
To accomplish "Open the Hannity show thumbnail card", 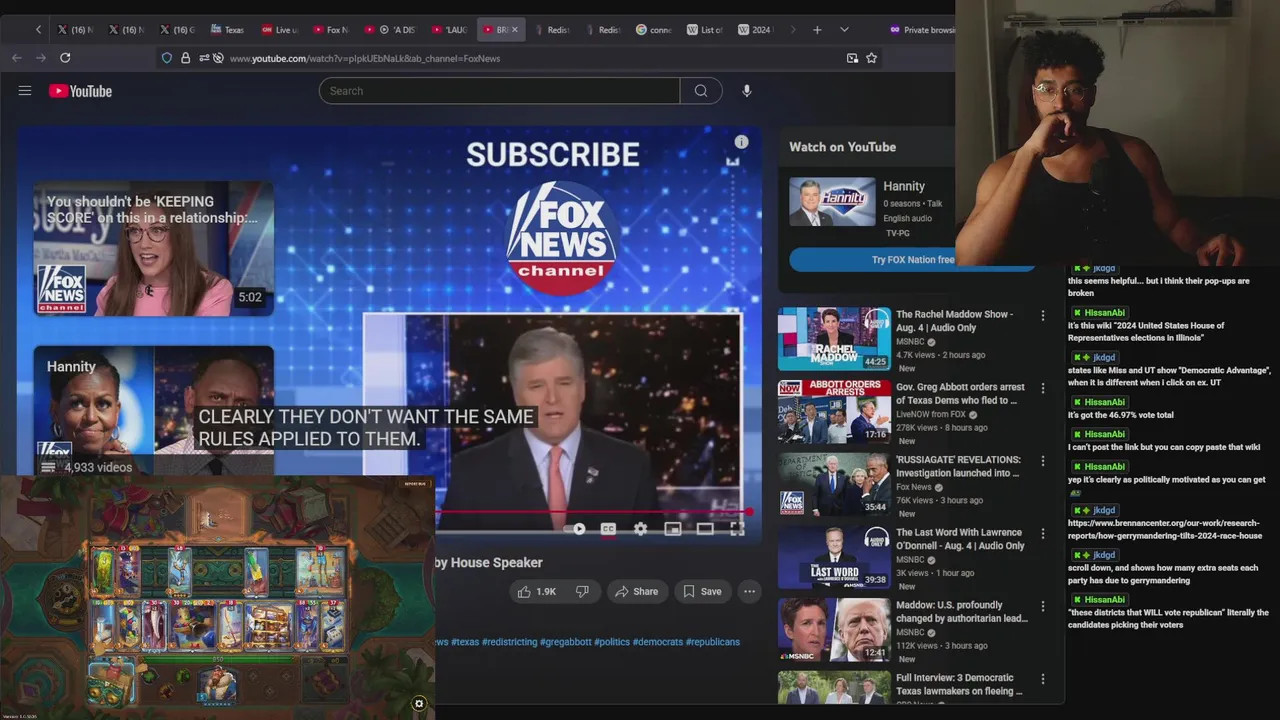I will 832,202.
